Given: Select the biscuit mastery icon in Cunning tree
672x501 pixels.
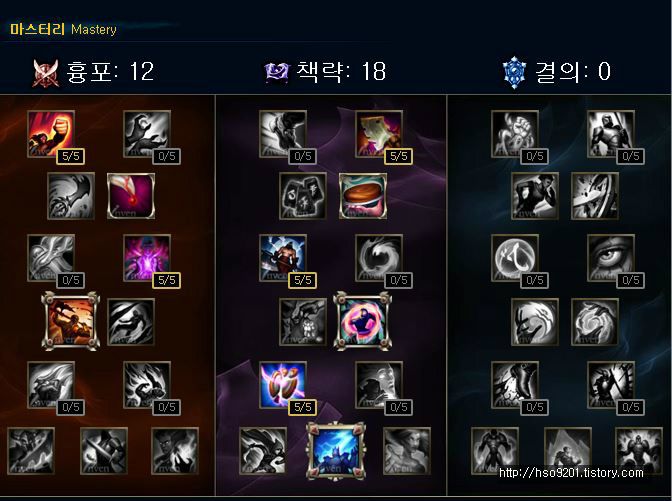Looking at the screenshot, I should (363, 196).
